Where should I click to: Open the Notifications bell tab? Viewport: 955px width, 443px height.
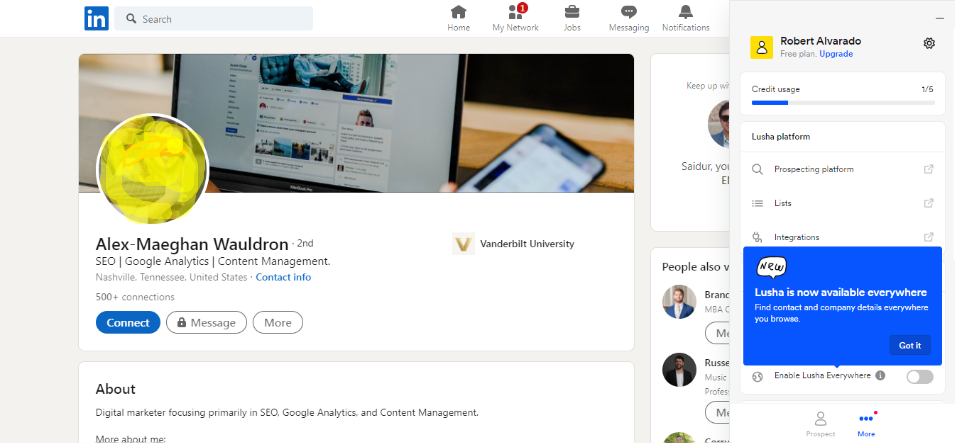pos(686,18)
